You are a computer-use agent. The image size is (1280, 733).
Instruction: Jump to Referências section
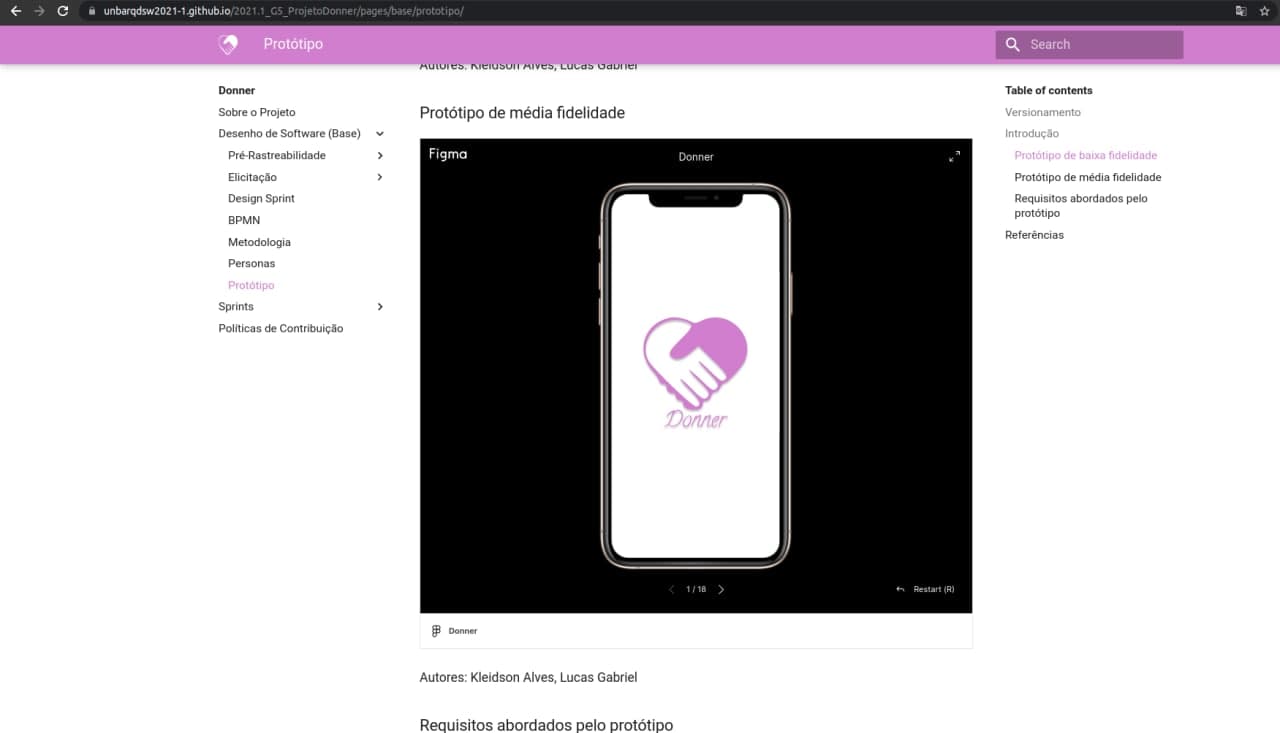(1034, 235)
